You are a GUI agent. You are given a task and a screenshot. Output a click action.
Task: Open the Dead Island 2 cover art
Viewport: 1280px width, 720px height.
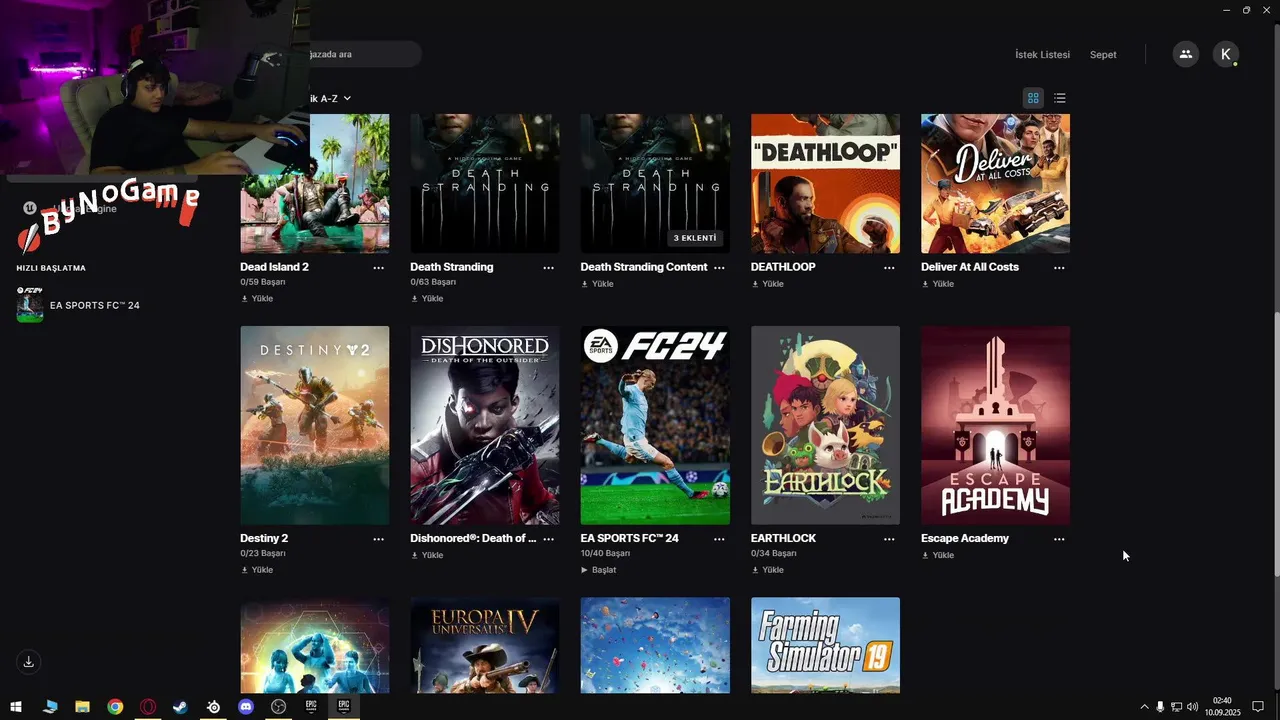click(x=315, y=183)
